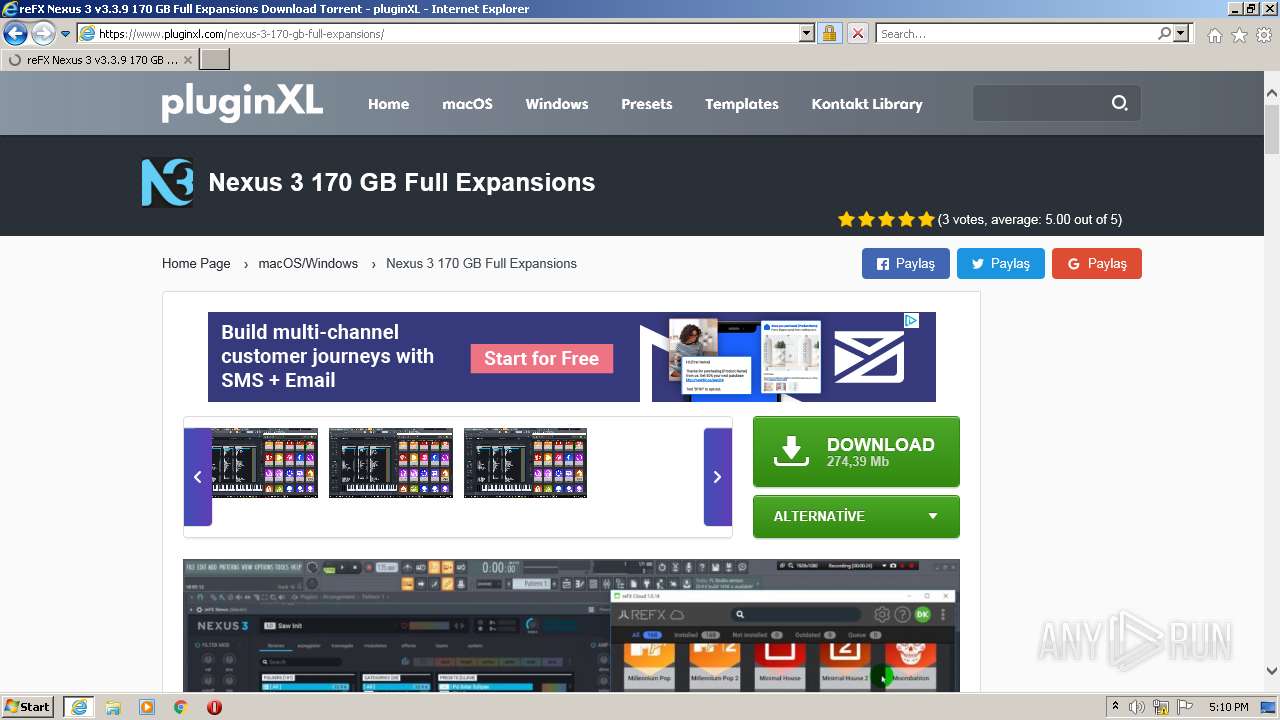Viewport: 1280px width, 720px height.
Task: Click the address bar URL field
Action: coord(438,33)
